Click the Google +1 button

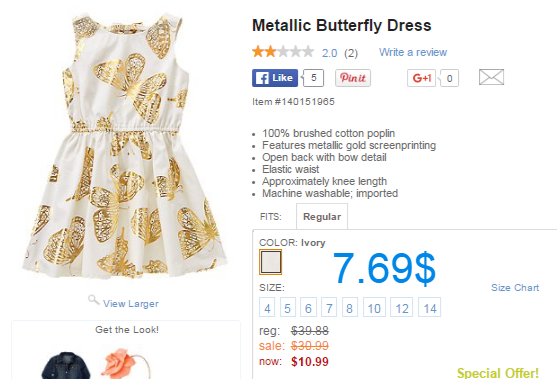click(x=421, y=78)
